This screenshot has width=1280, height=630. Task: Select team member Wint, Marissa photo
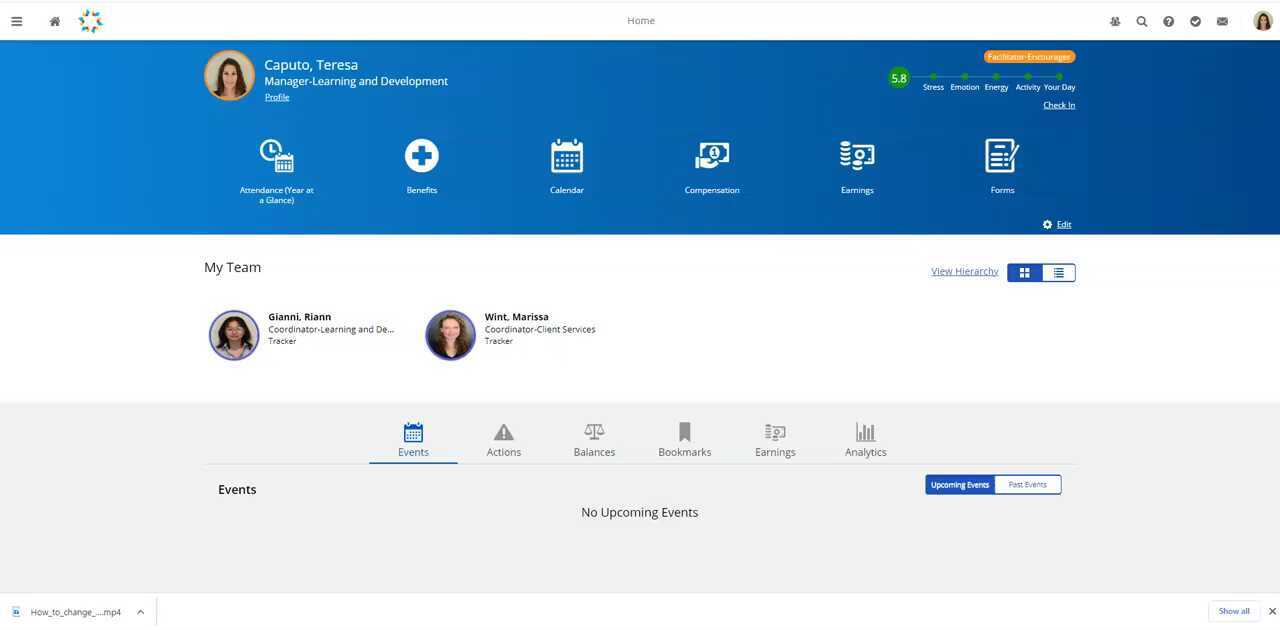coord(450,335)
